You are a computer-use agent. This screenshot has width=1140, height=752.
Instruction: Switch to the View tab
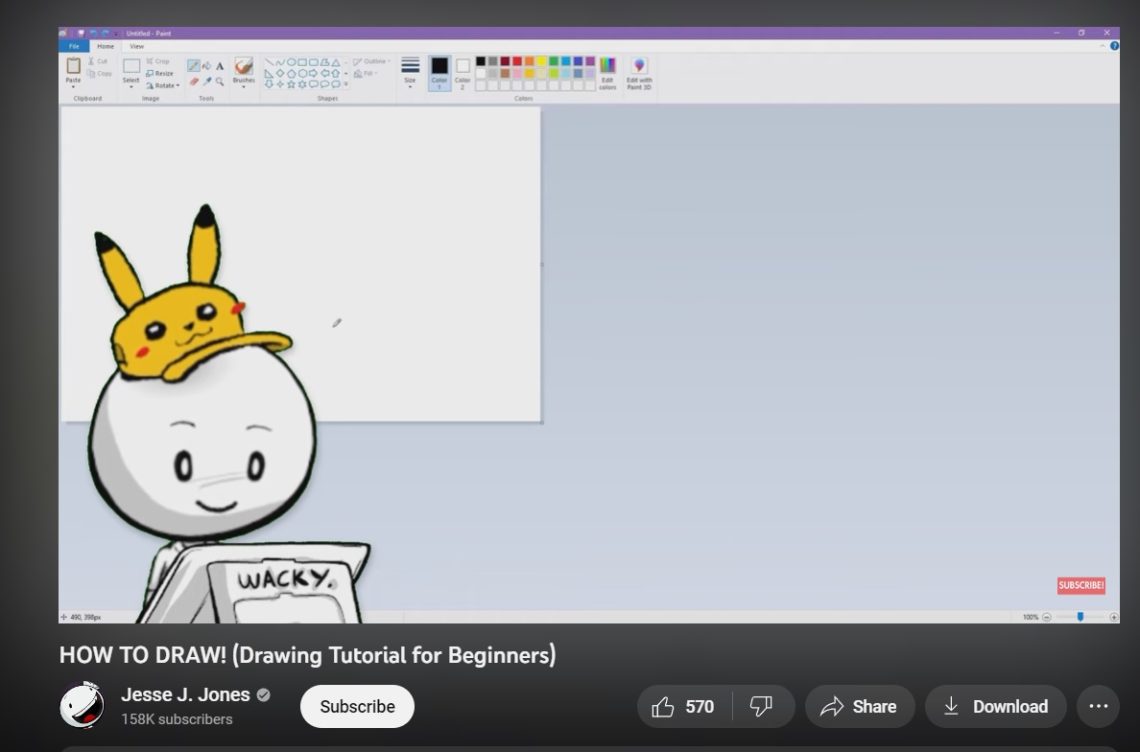coord(136,46)
